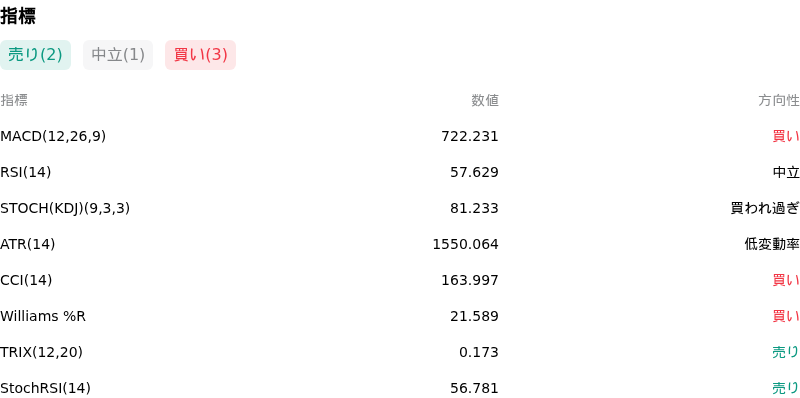The image size is (800, 398).
Task: Select the Williams %R indicator
Action: point(43,316)
